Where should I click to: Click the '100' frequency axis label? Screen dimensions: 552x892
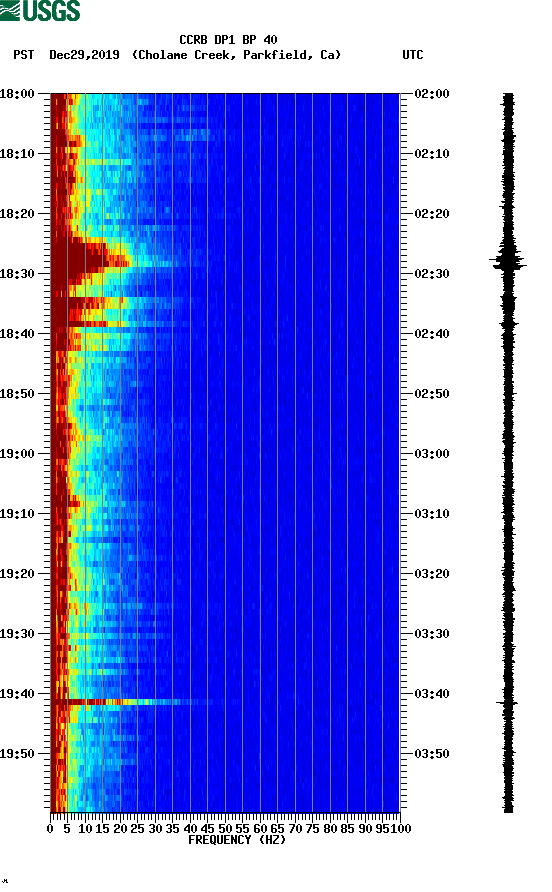coord(401,829)
